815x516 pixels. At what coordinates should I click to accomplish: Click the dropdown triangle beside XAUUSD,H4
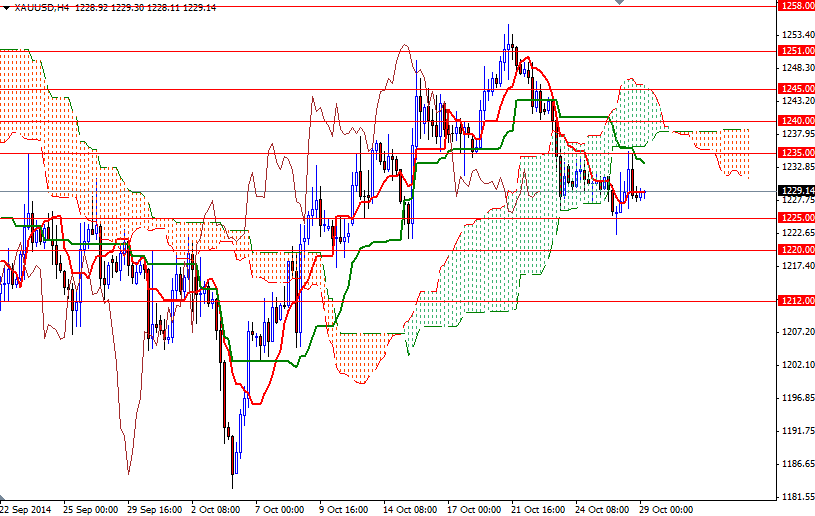tap(6, 7)
